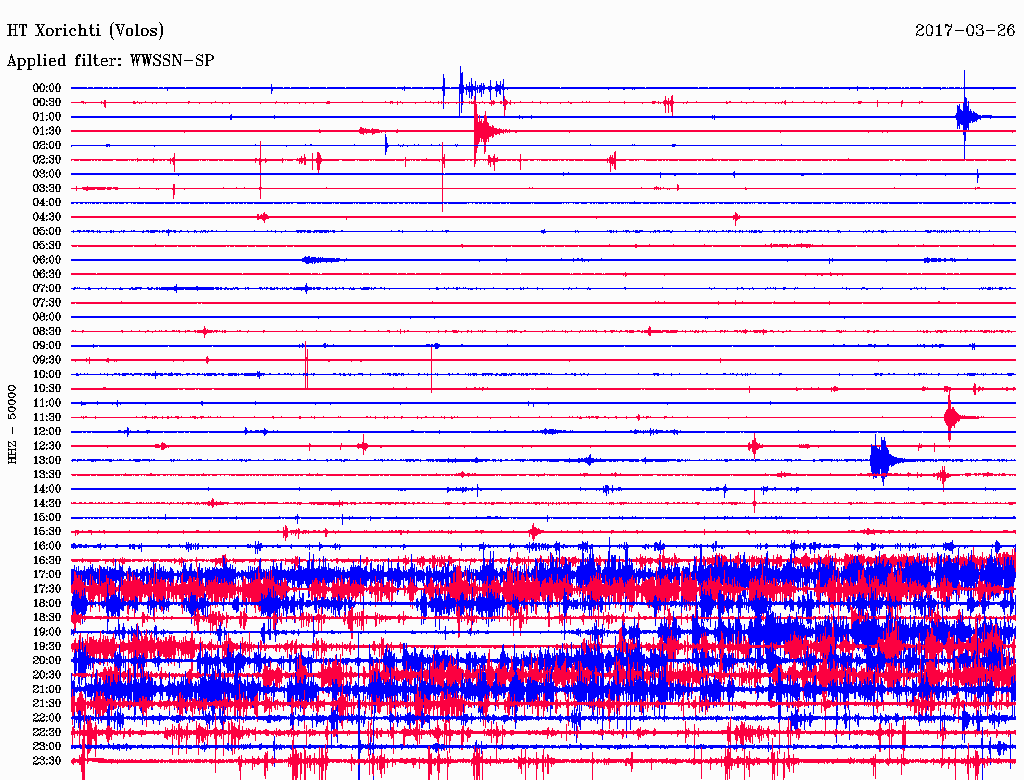Select the 13:30 time row label
Viewport: 1024px width, 780px height.
tap(47, 474)
